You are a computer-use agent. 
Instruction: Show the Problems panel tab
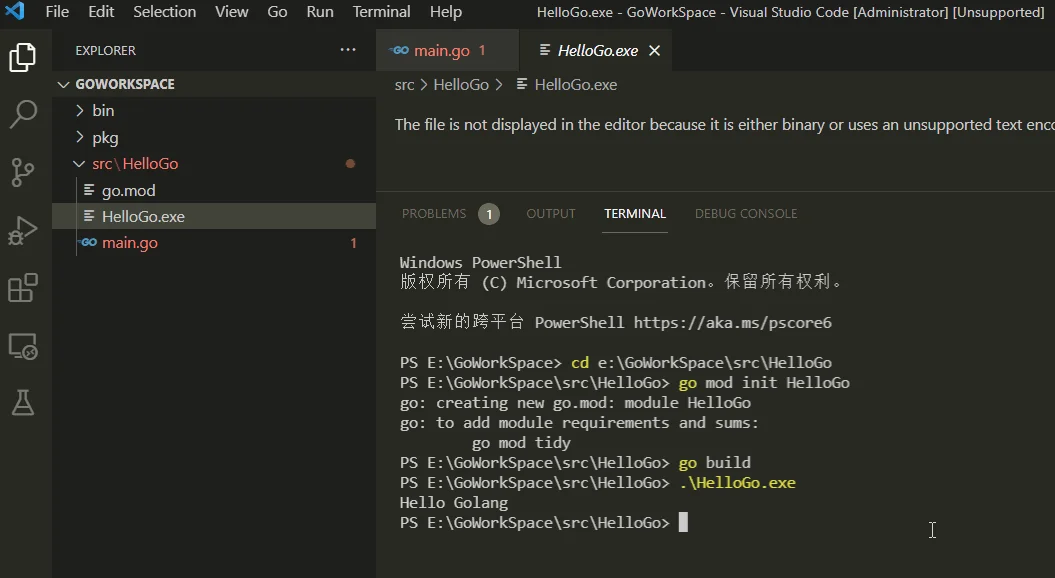point(450,214)
